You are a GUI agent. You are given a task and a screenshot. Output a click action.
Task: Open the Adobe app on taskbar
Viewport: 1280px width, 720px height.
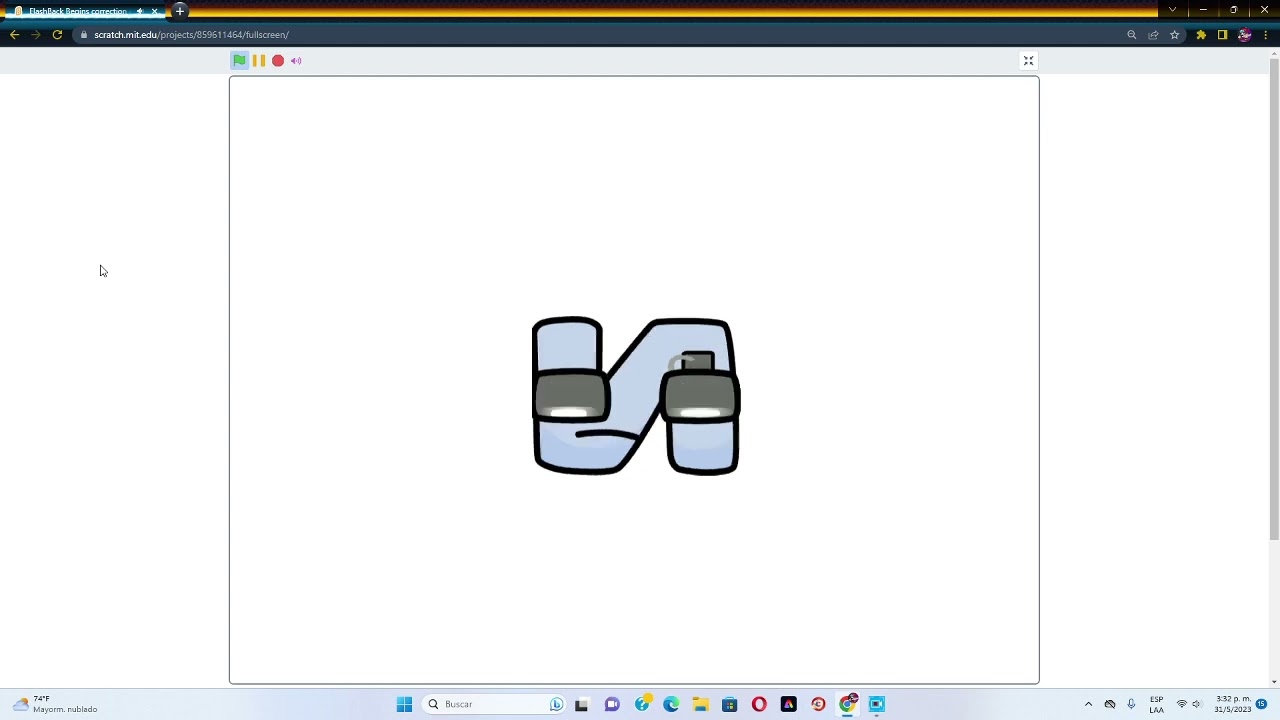pos(789,704)
